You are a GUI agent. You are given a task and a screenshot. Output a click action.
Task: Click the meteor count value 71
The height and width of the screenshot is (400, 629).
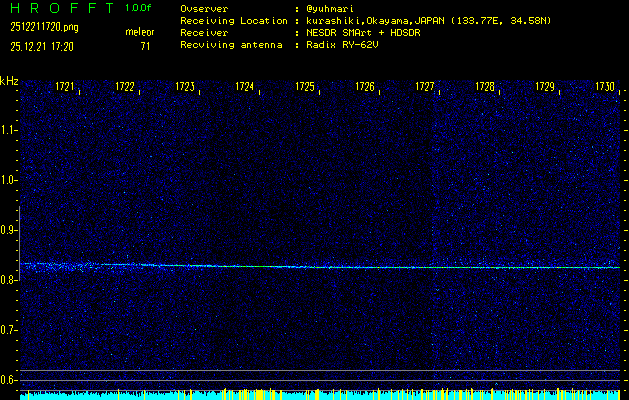[145, 46]
